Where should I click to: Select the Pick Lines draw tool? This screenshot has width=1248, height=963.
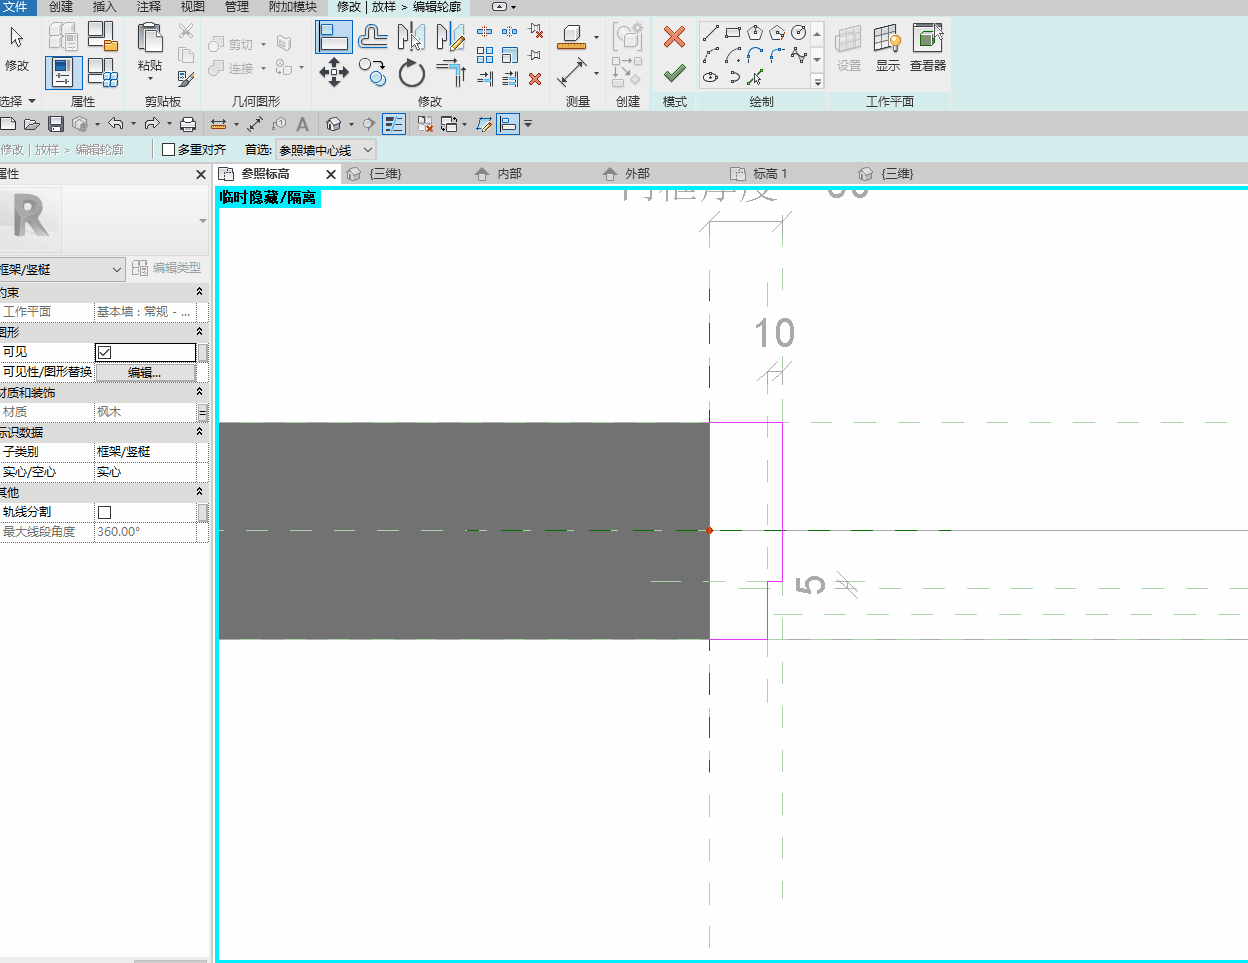coord(755,77)
